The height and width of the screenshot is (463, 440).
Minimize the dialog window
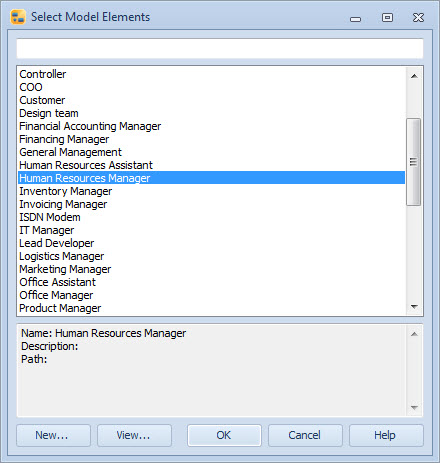pos(356,19)
